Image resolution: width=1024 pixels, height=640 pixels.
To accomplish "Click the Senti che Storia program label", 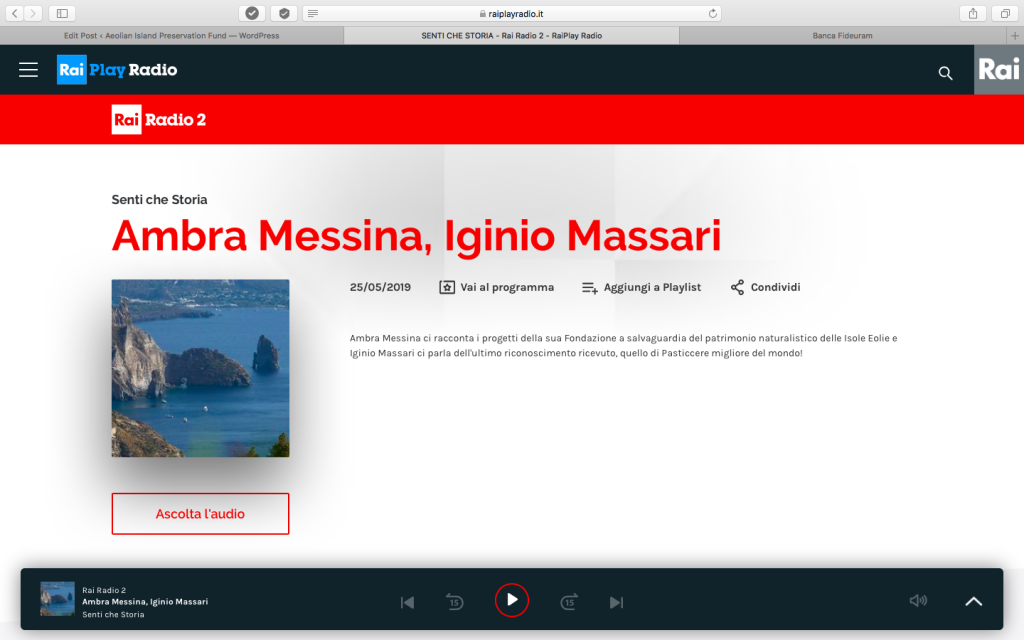I will click(159, 200).
